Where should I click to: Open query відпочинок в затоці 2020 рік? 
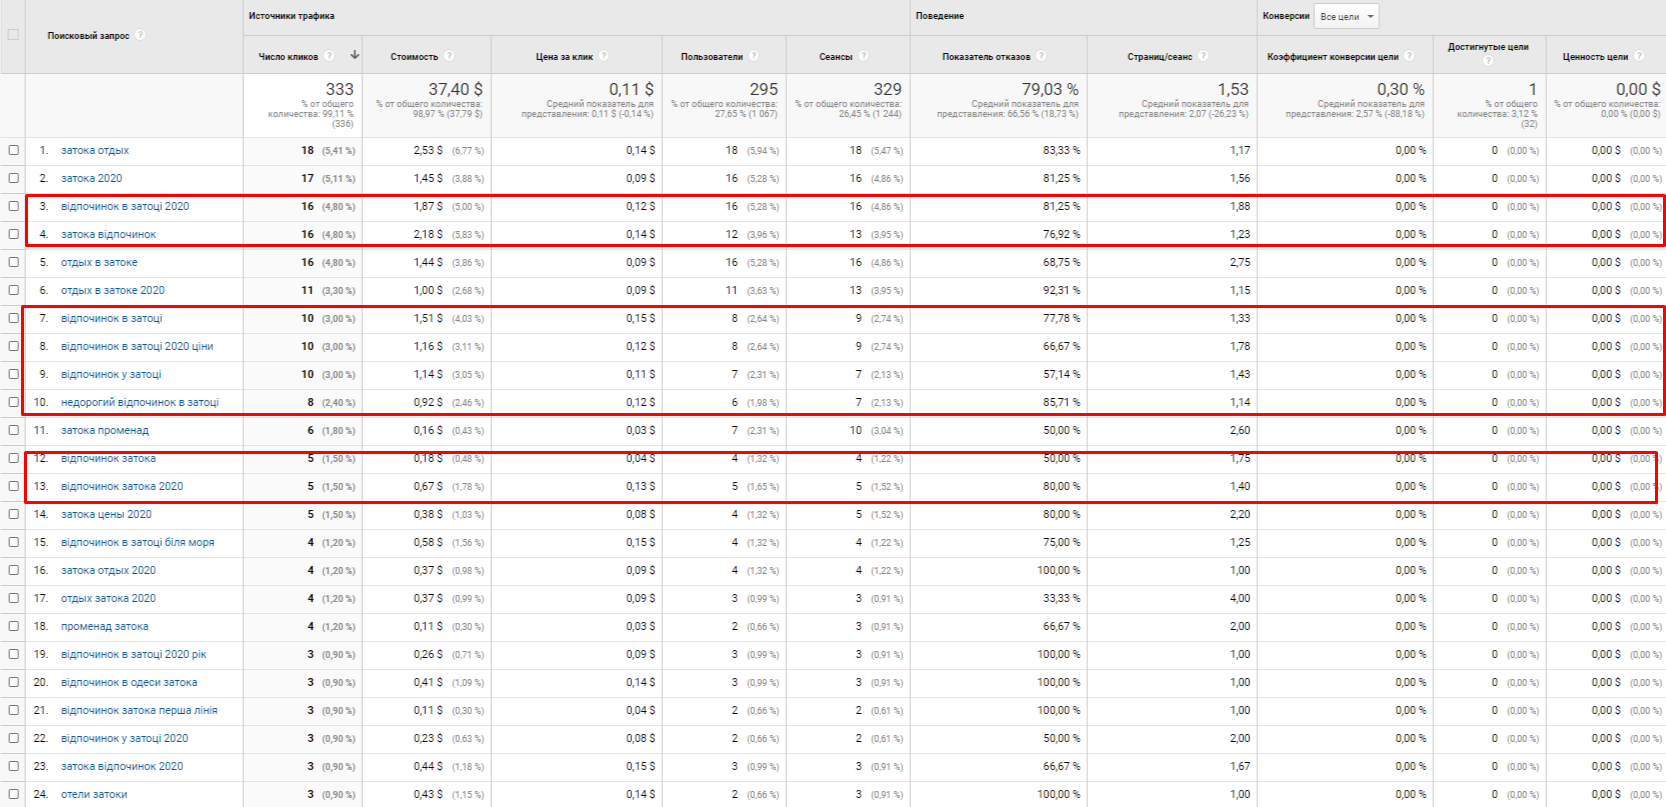[134, 654]
